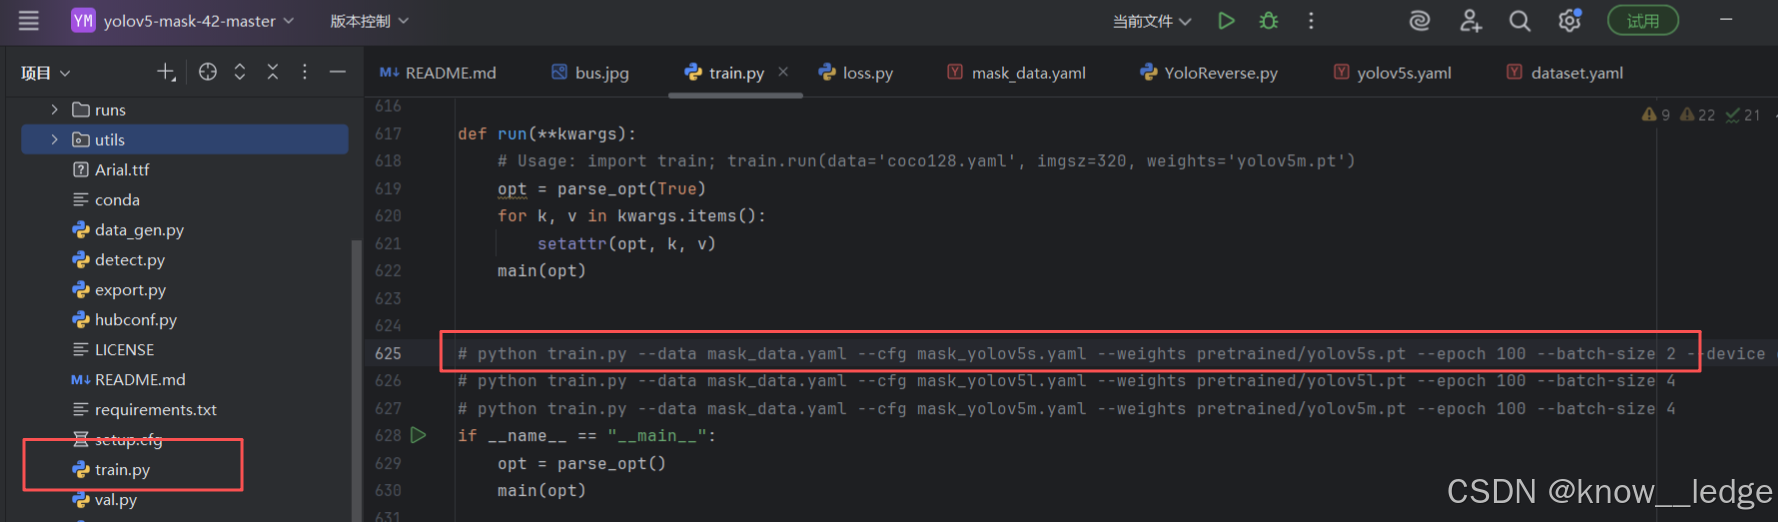Click the 试用 trial button
The image size is (1778, 522).
click(x=1643, y=21)
